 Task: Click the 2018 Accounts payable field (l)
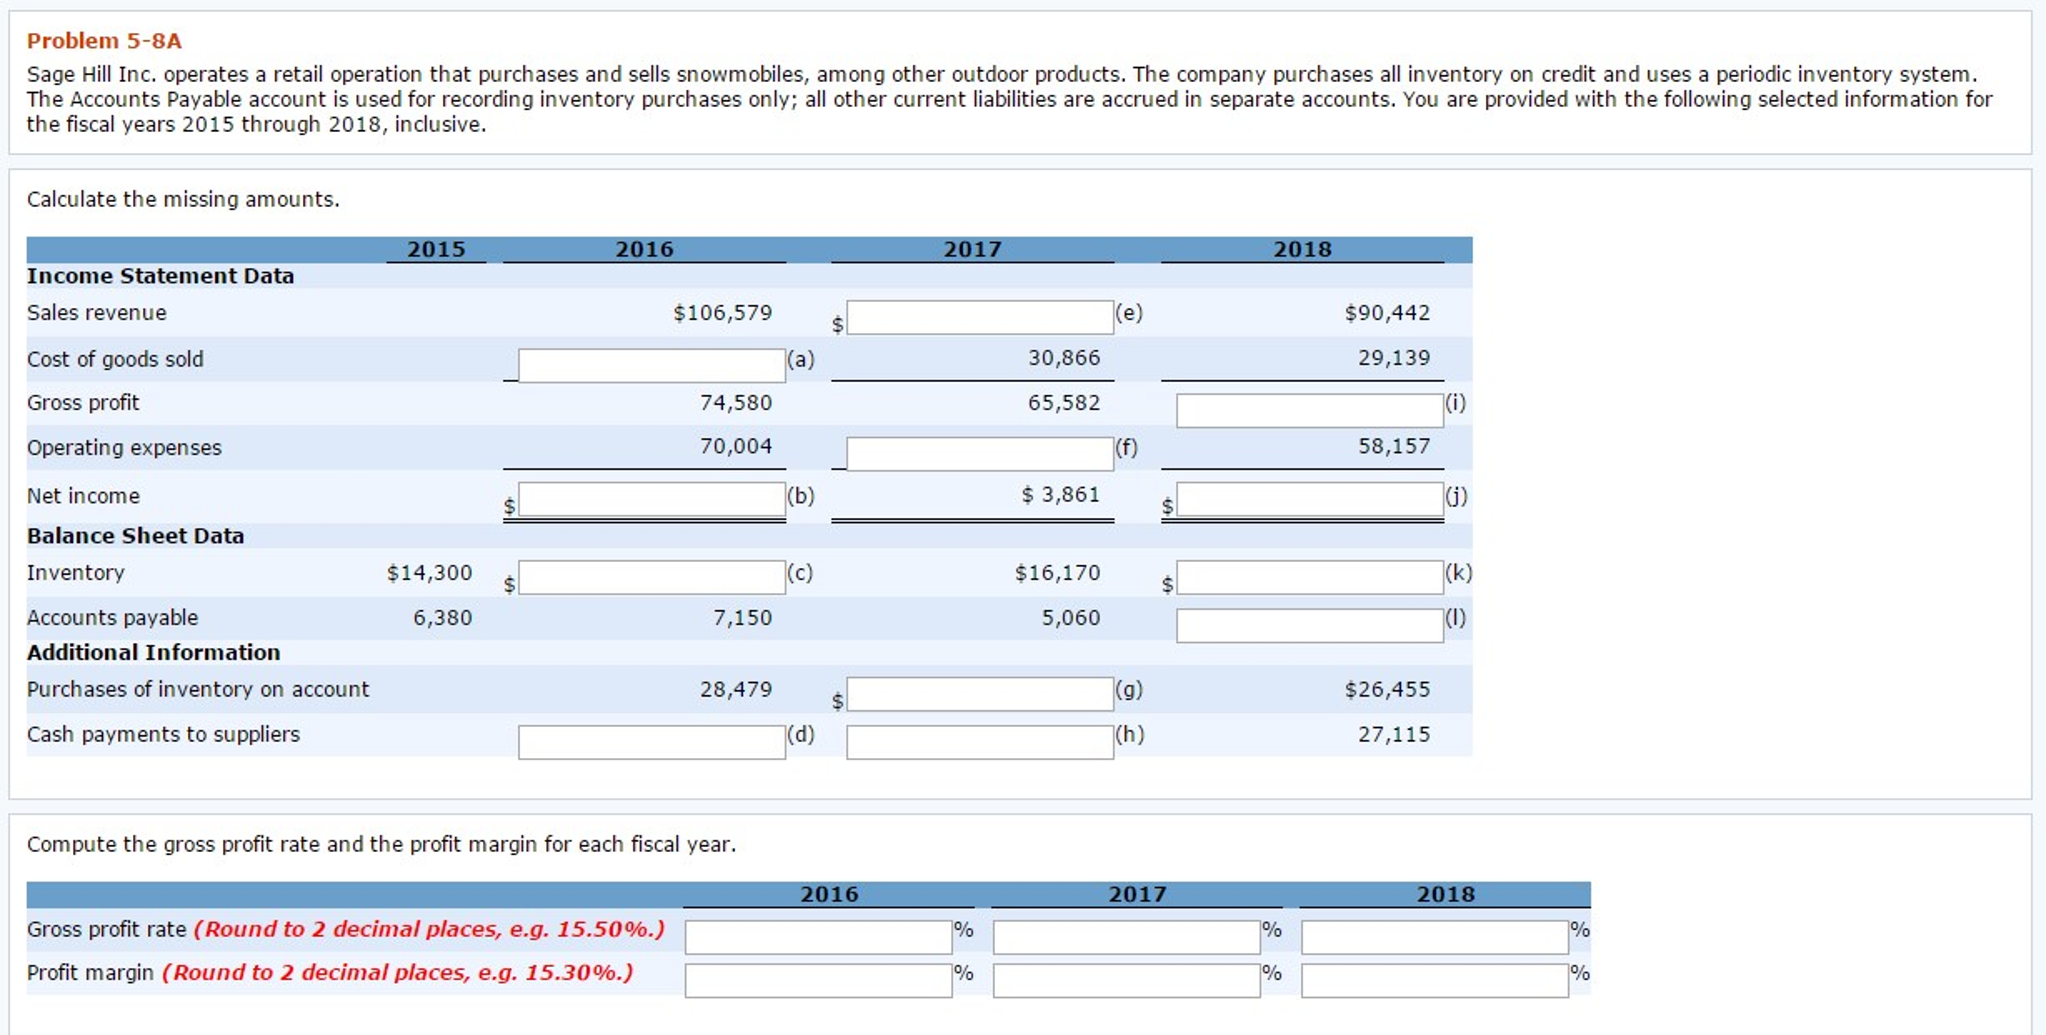(1310, 625)
